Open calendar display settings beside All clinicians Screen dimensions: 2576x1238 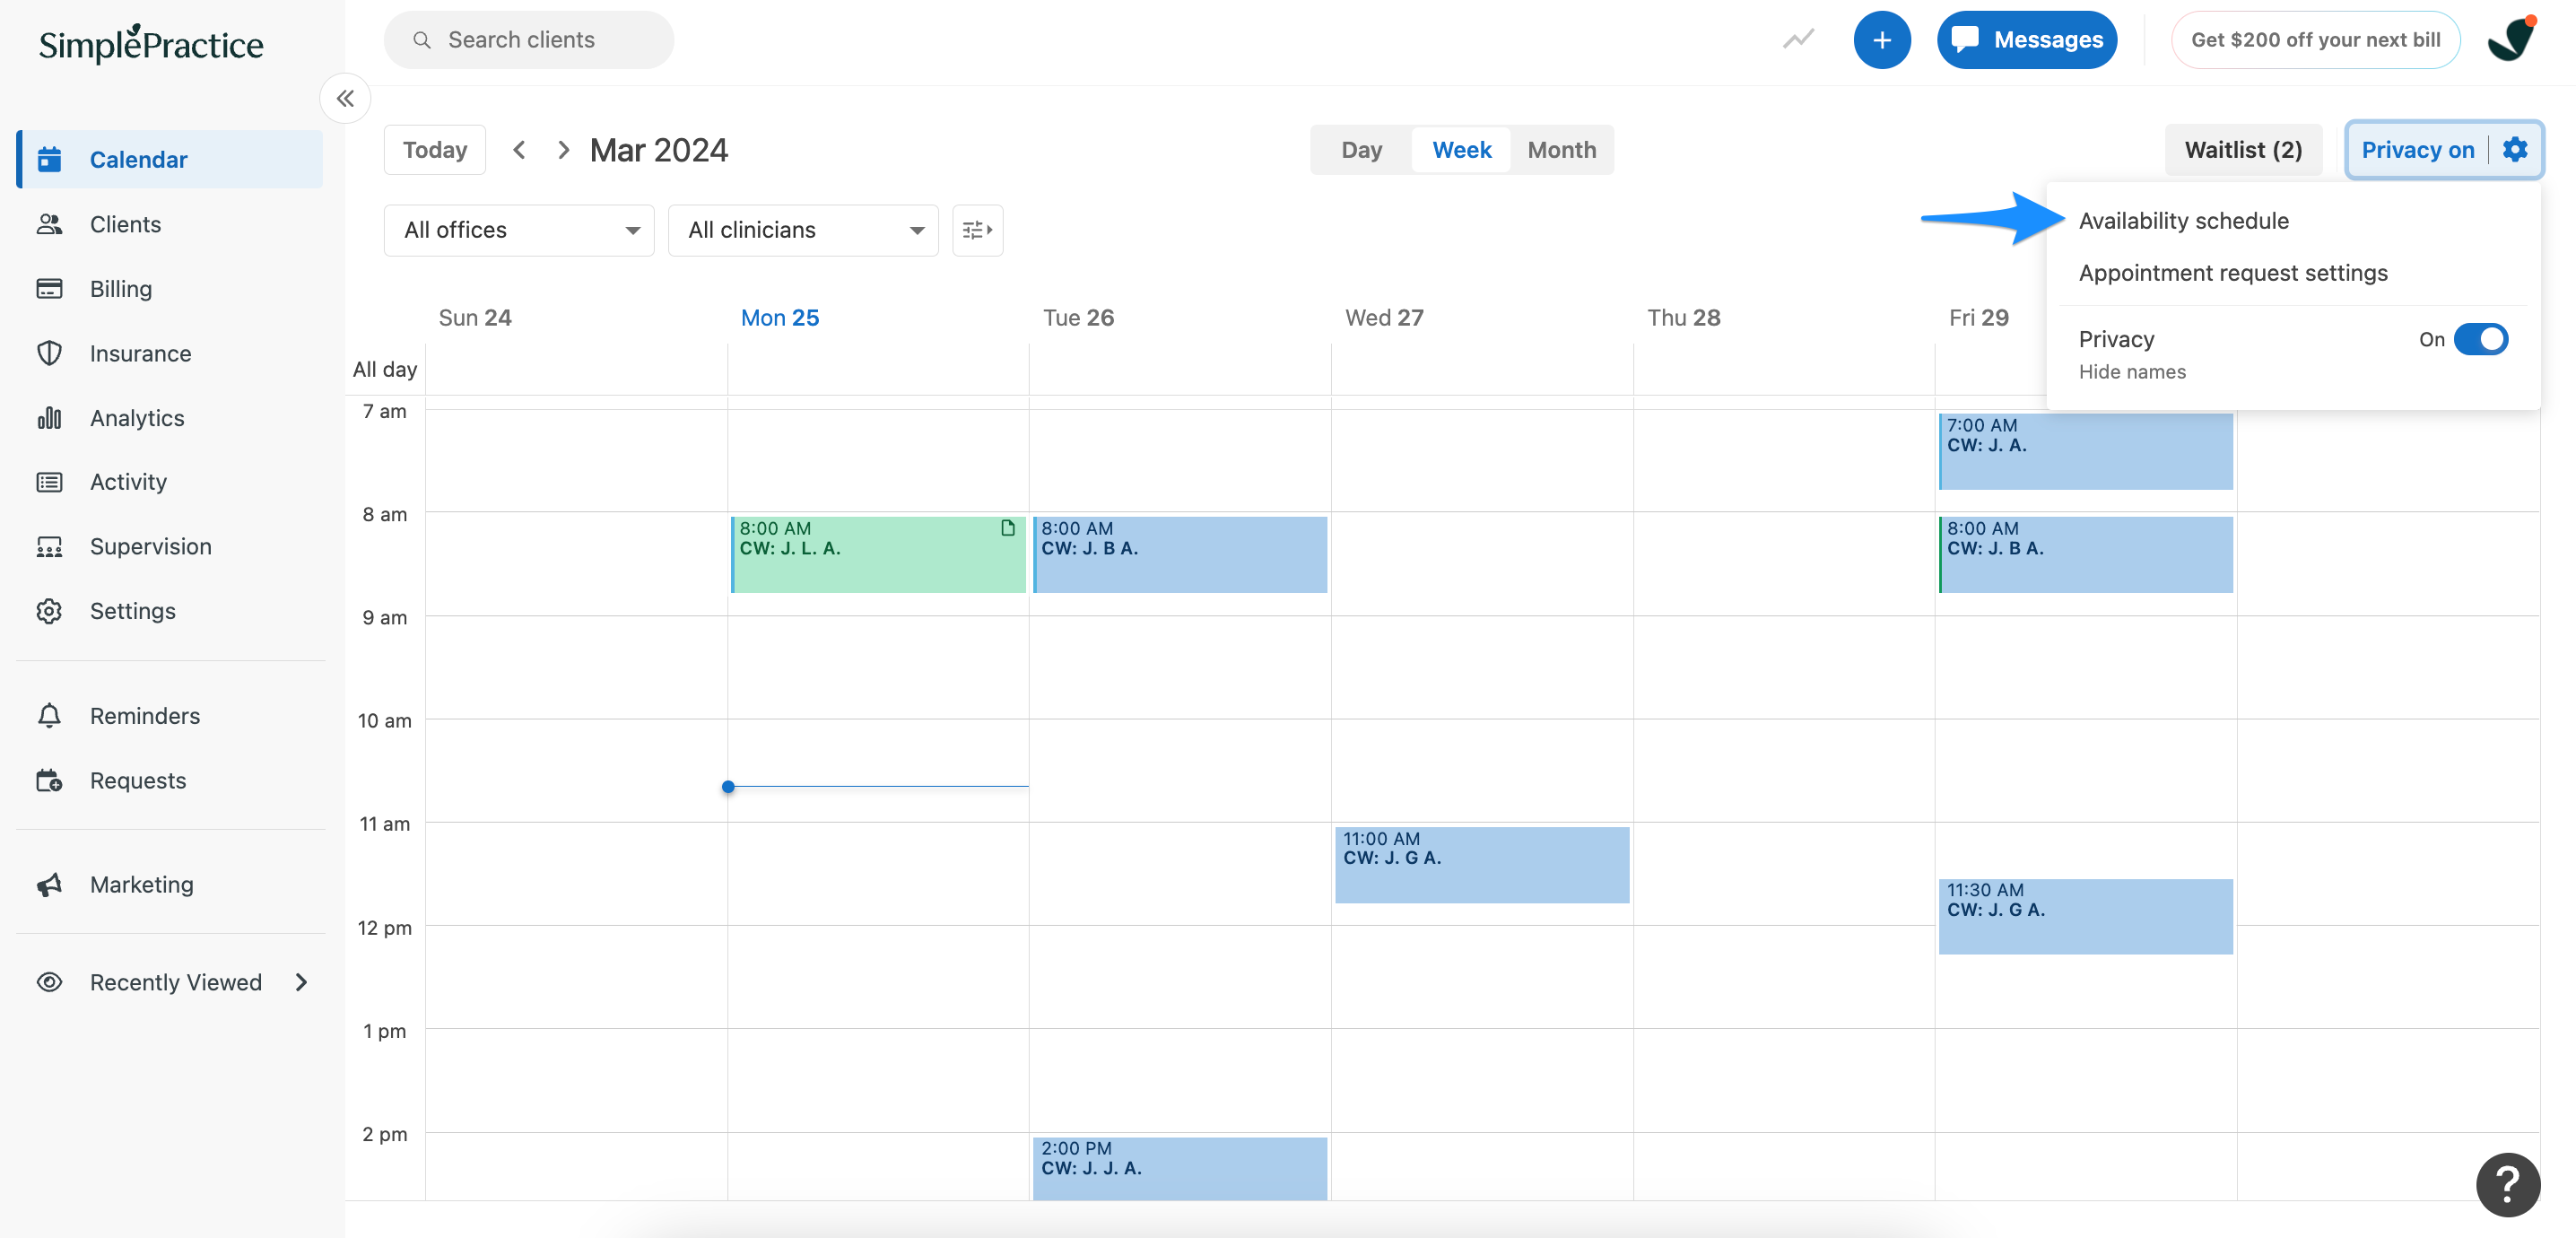[976, 230]
